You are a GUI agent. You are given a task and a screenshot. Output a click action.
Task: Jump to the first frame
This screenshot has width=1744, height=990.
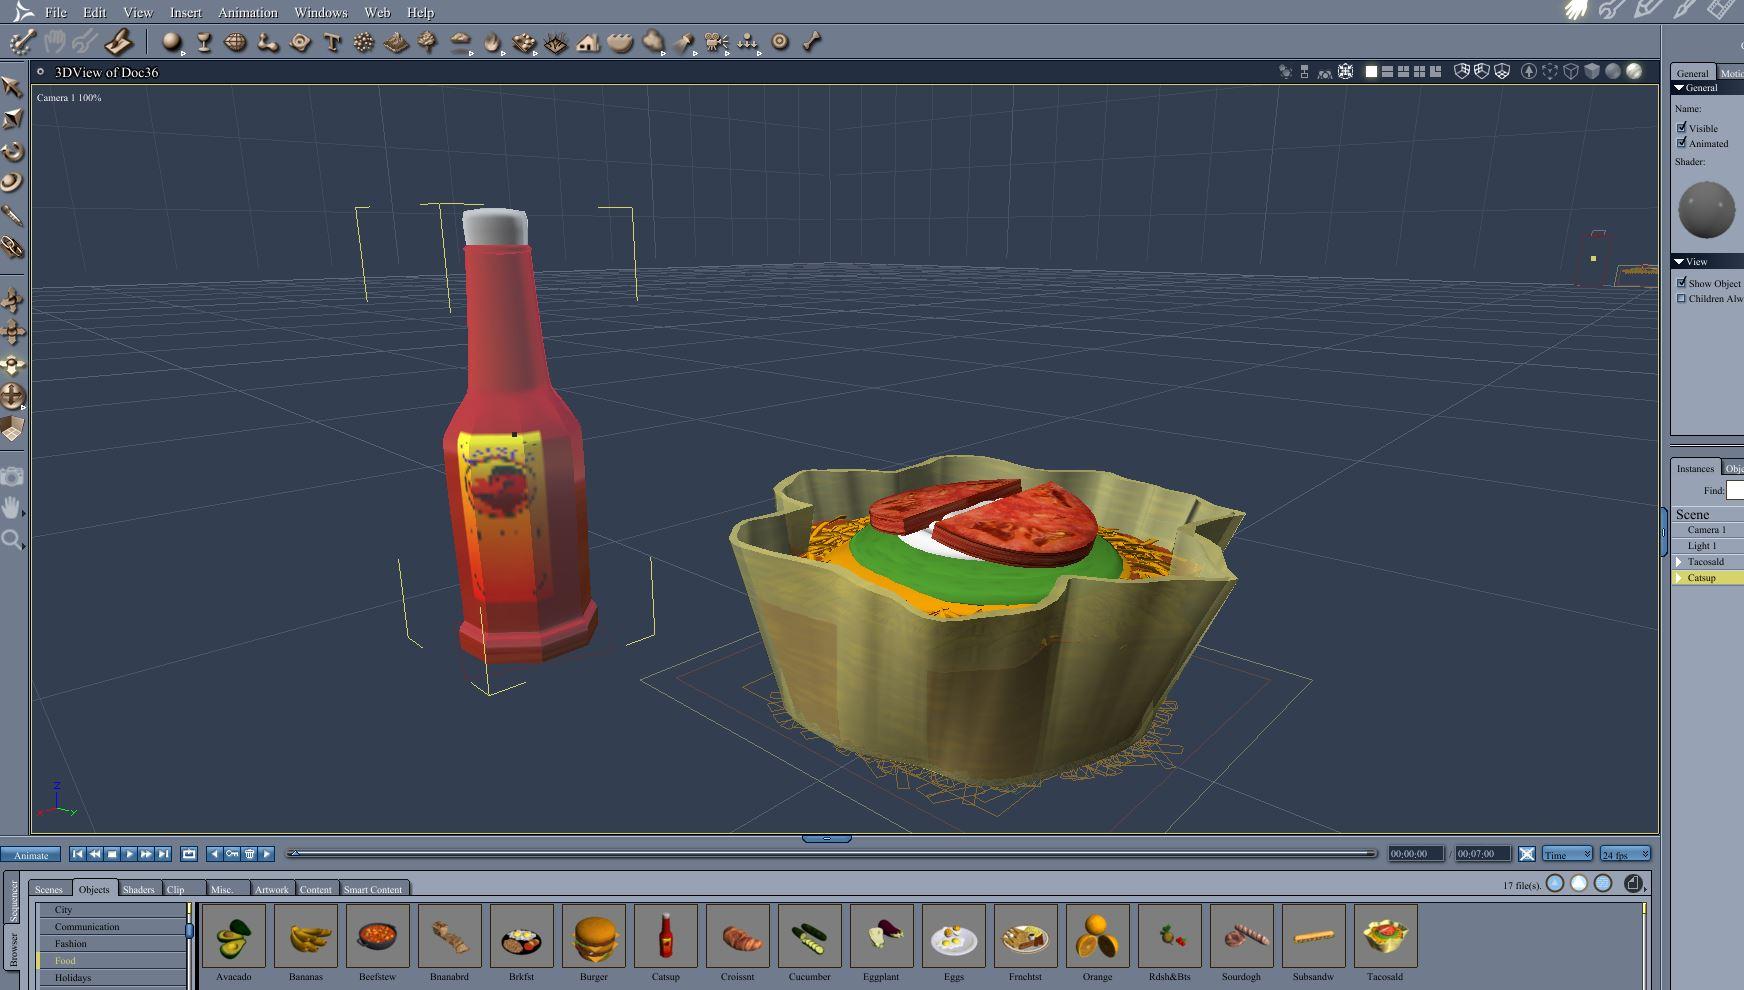click(77, 854)
